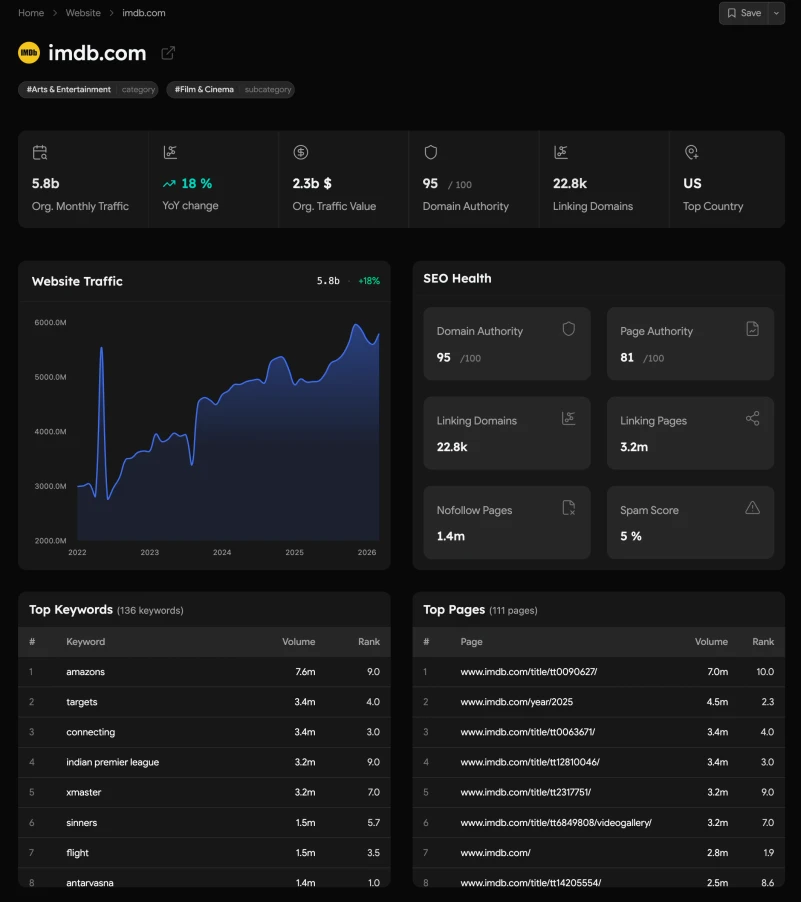Open the www.imdb.com/title/tt2317751/ page row
The image size is (801, 902).
tap(598, 792)
